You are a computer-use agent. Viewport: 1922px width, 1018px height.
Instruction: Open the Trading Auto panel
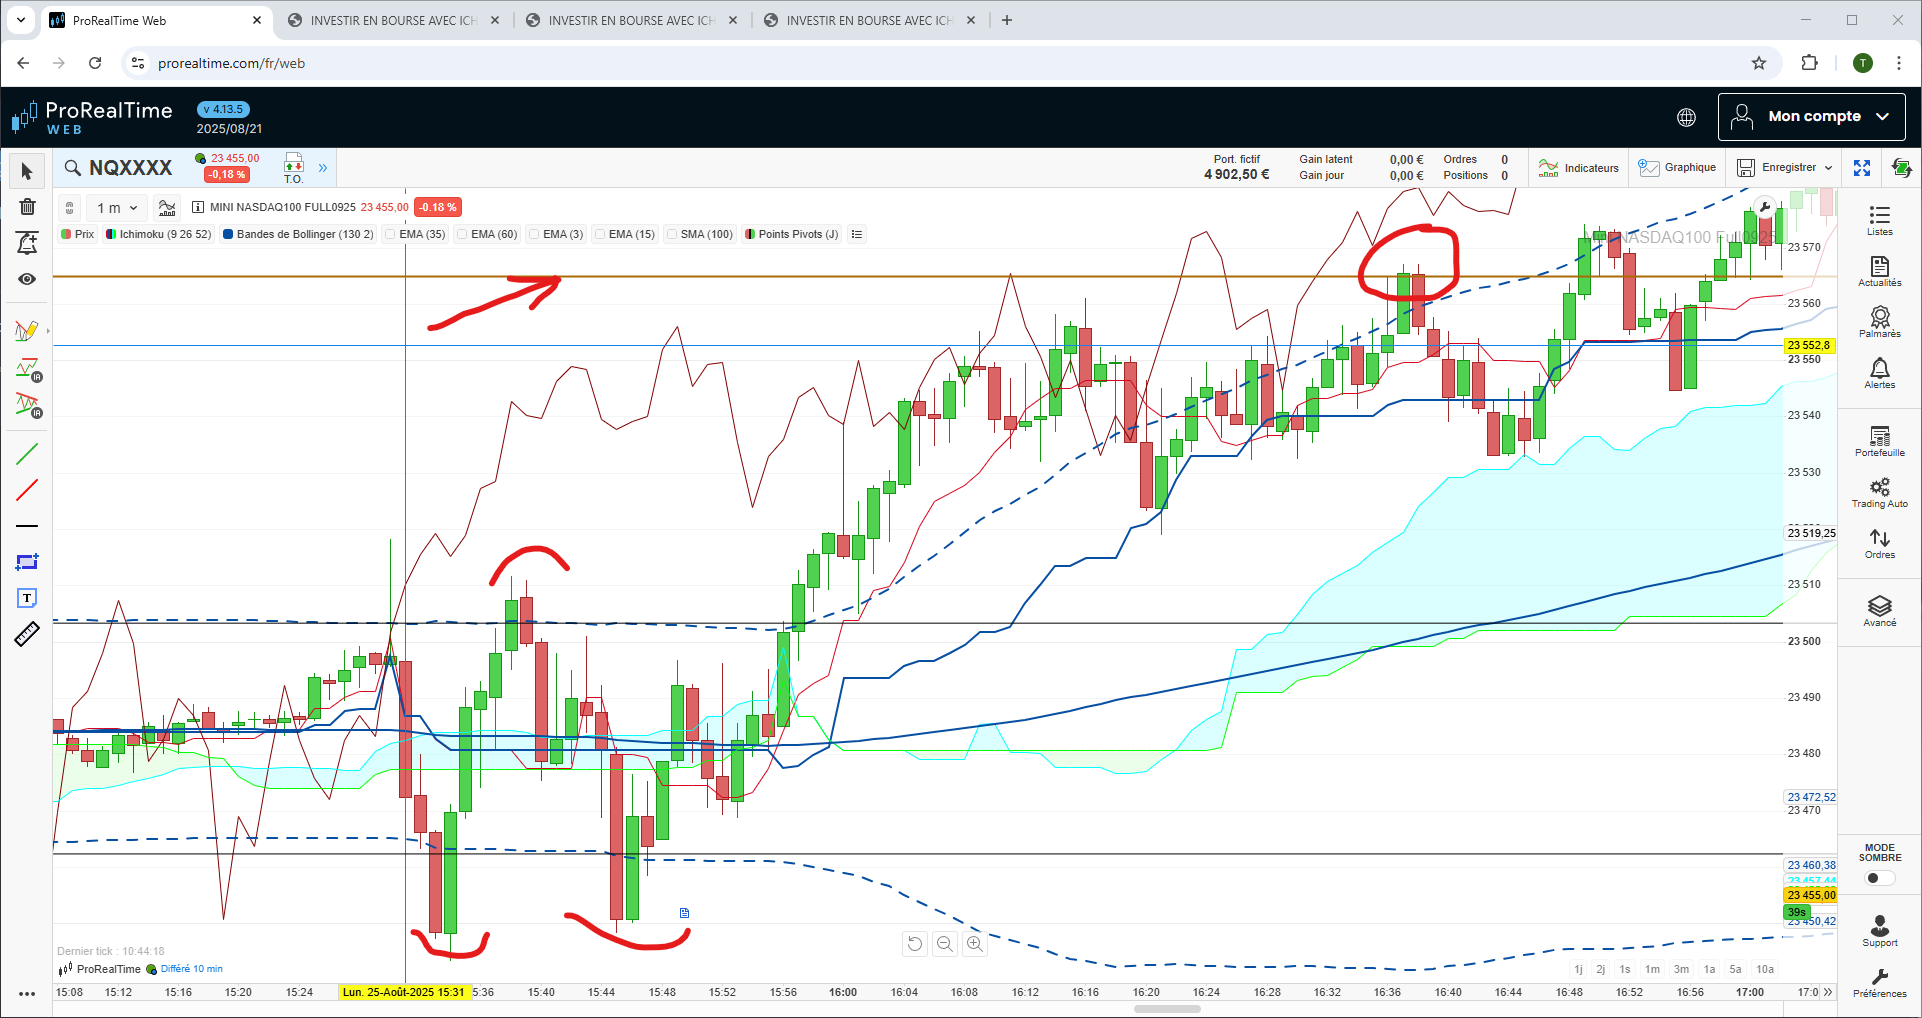coord(1879,492)
